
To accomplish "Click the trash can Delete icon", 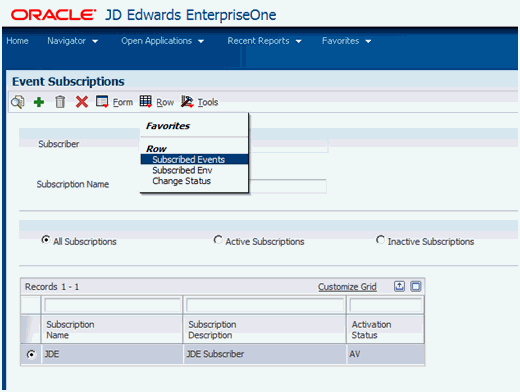I will [60, 102].
